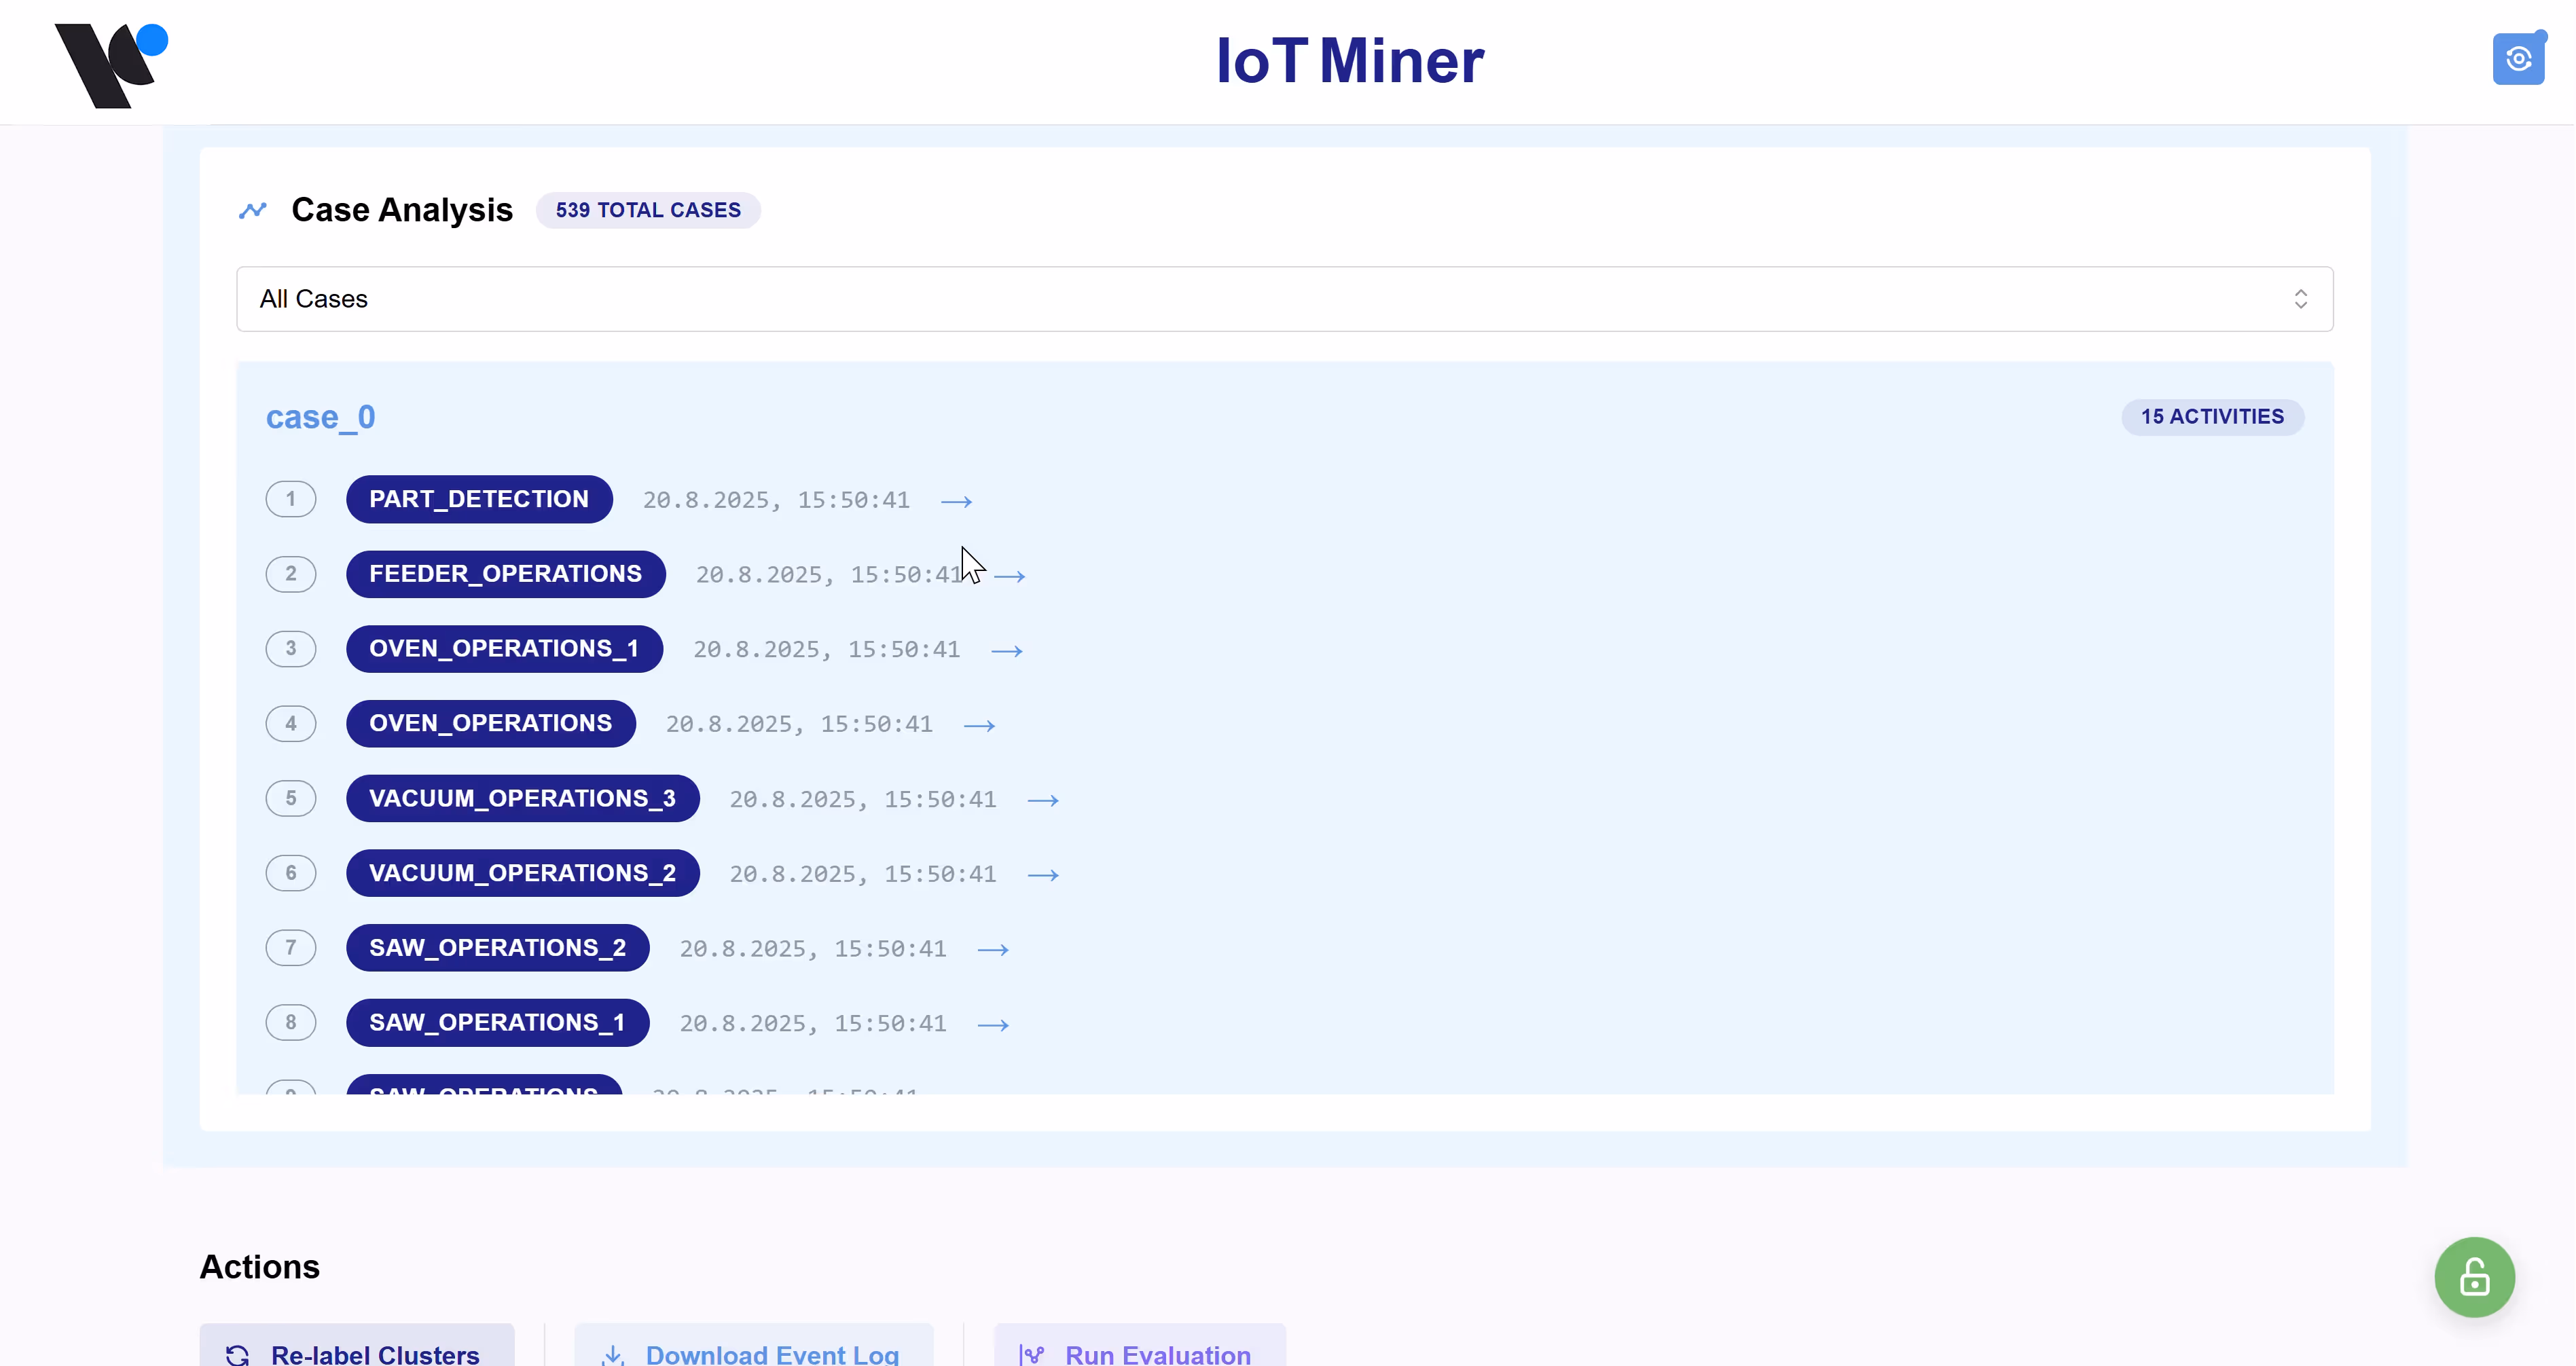Click the 539 TOTAL CASES badge

649,210
